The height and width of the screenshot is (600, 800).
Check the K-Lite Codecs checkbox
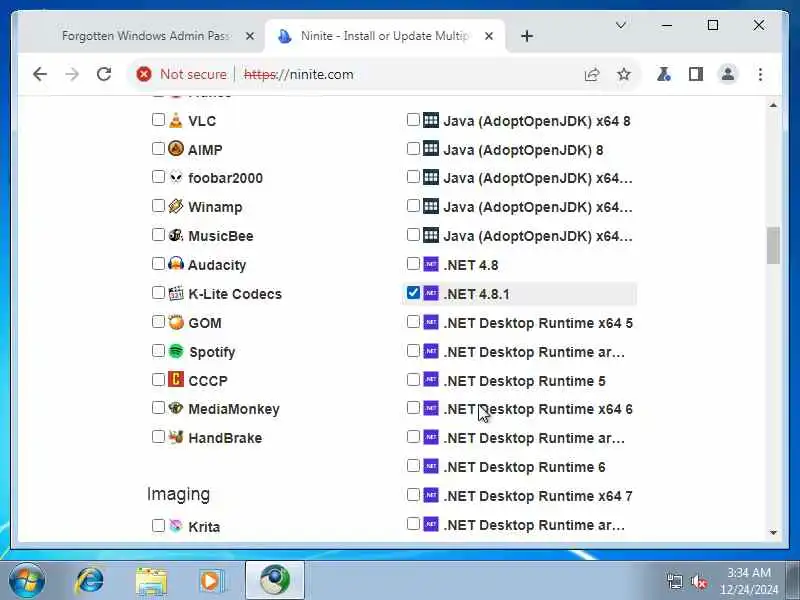point(158,292)
